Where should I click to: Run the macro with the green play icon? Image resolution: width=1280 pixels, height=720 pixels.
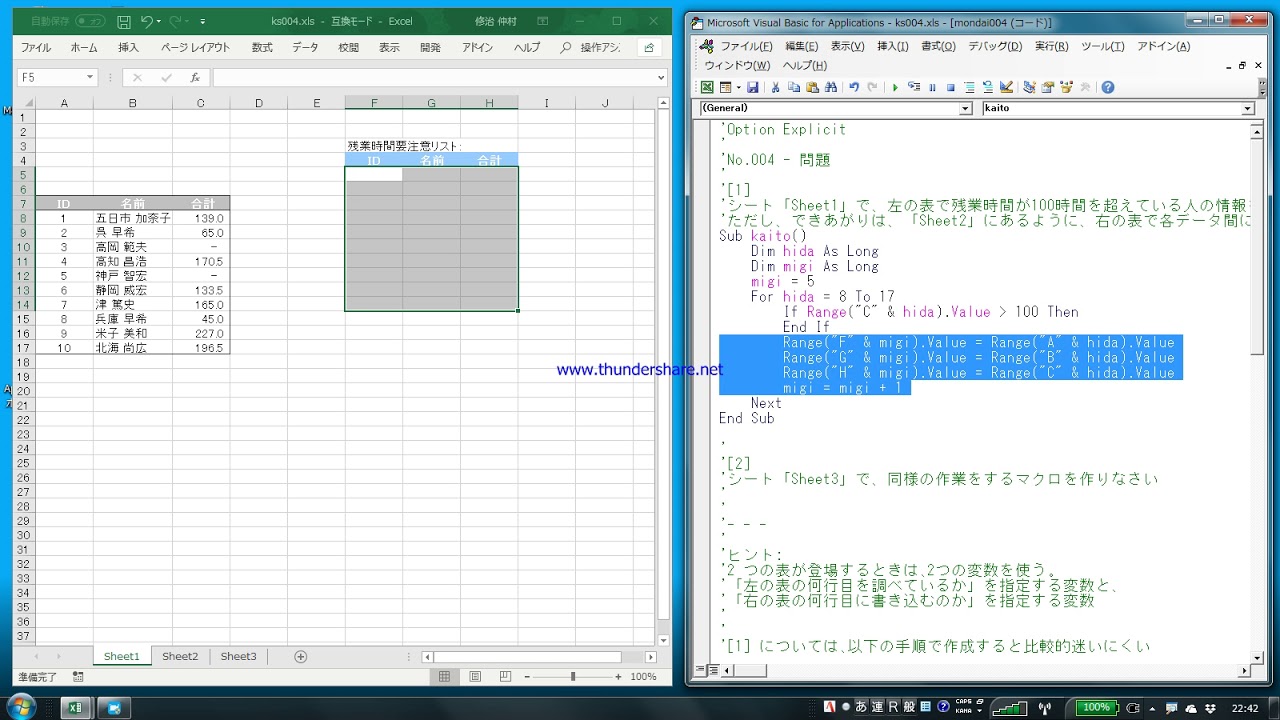click(x=895, y=88)
